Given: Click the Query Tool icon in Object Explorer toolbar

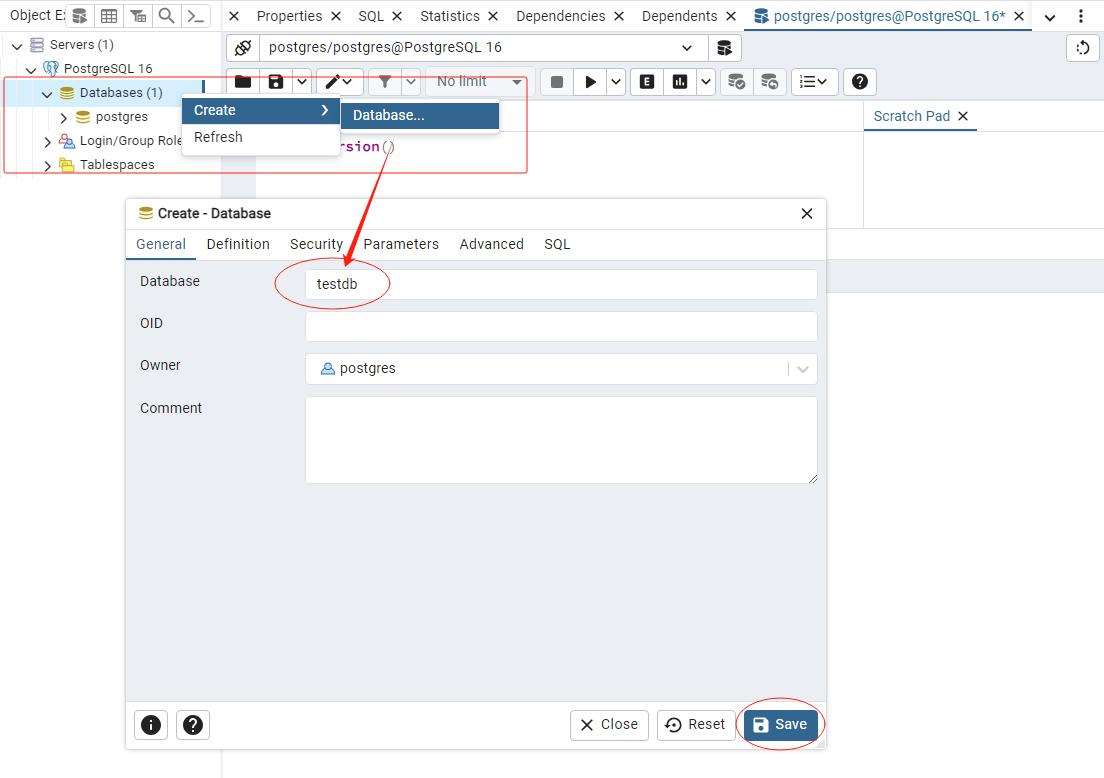Looking at the screenshot, I should 80,15.
